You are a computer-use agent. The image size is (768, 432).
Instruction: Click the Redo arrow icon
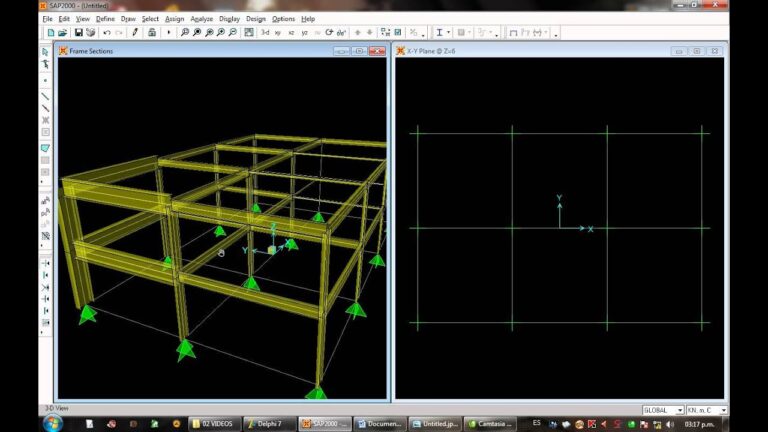pyautogui.click(x=119, y=33)
